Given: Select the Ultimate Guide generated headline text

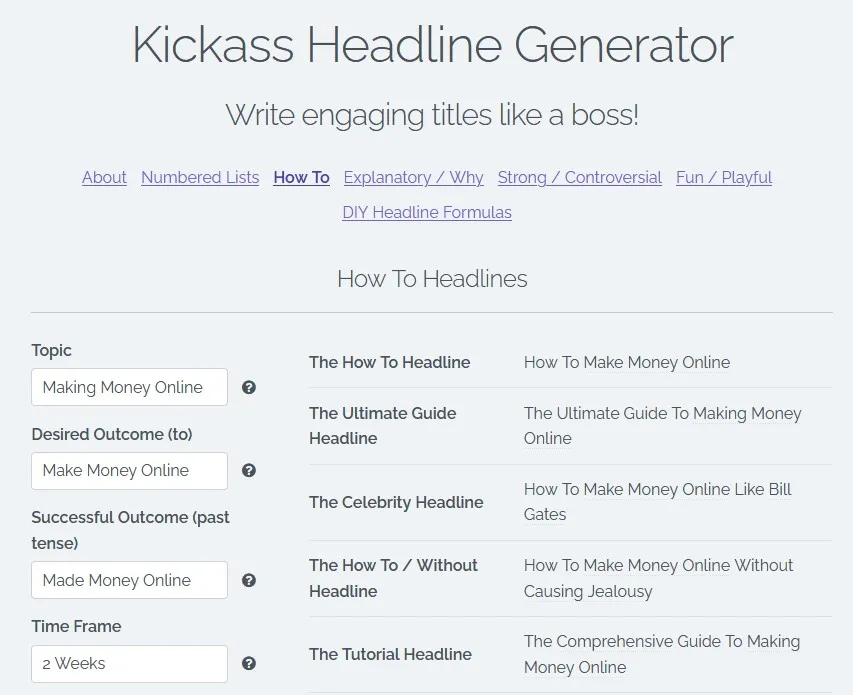Looking at the screenshot, I should 662,426.
